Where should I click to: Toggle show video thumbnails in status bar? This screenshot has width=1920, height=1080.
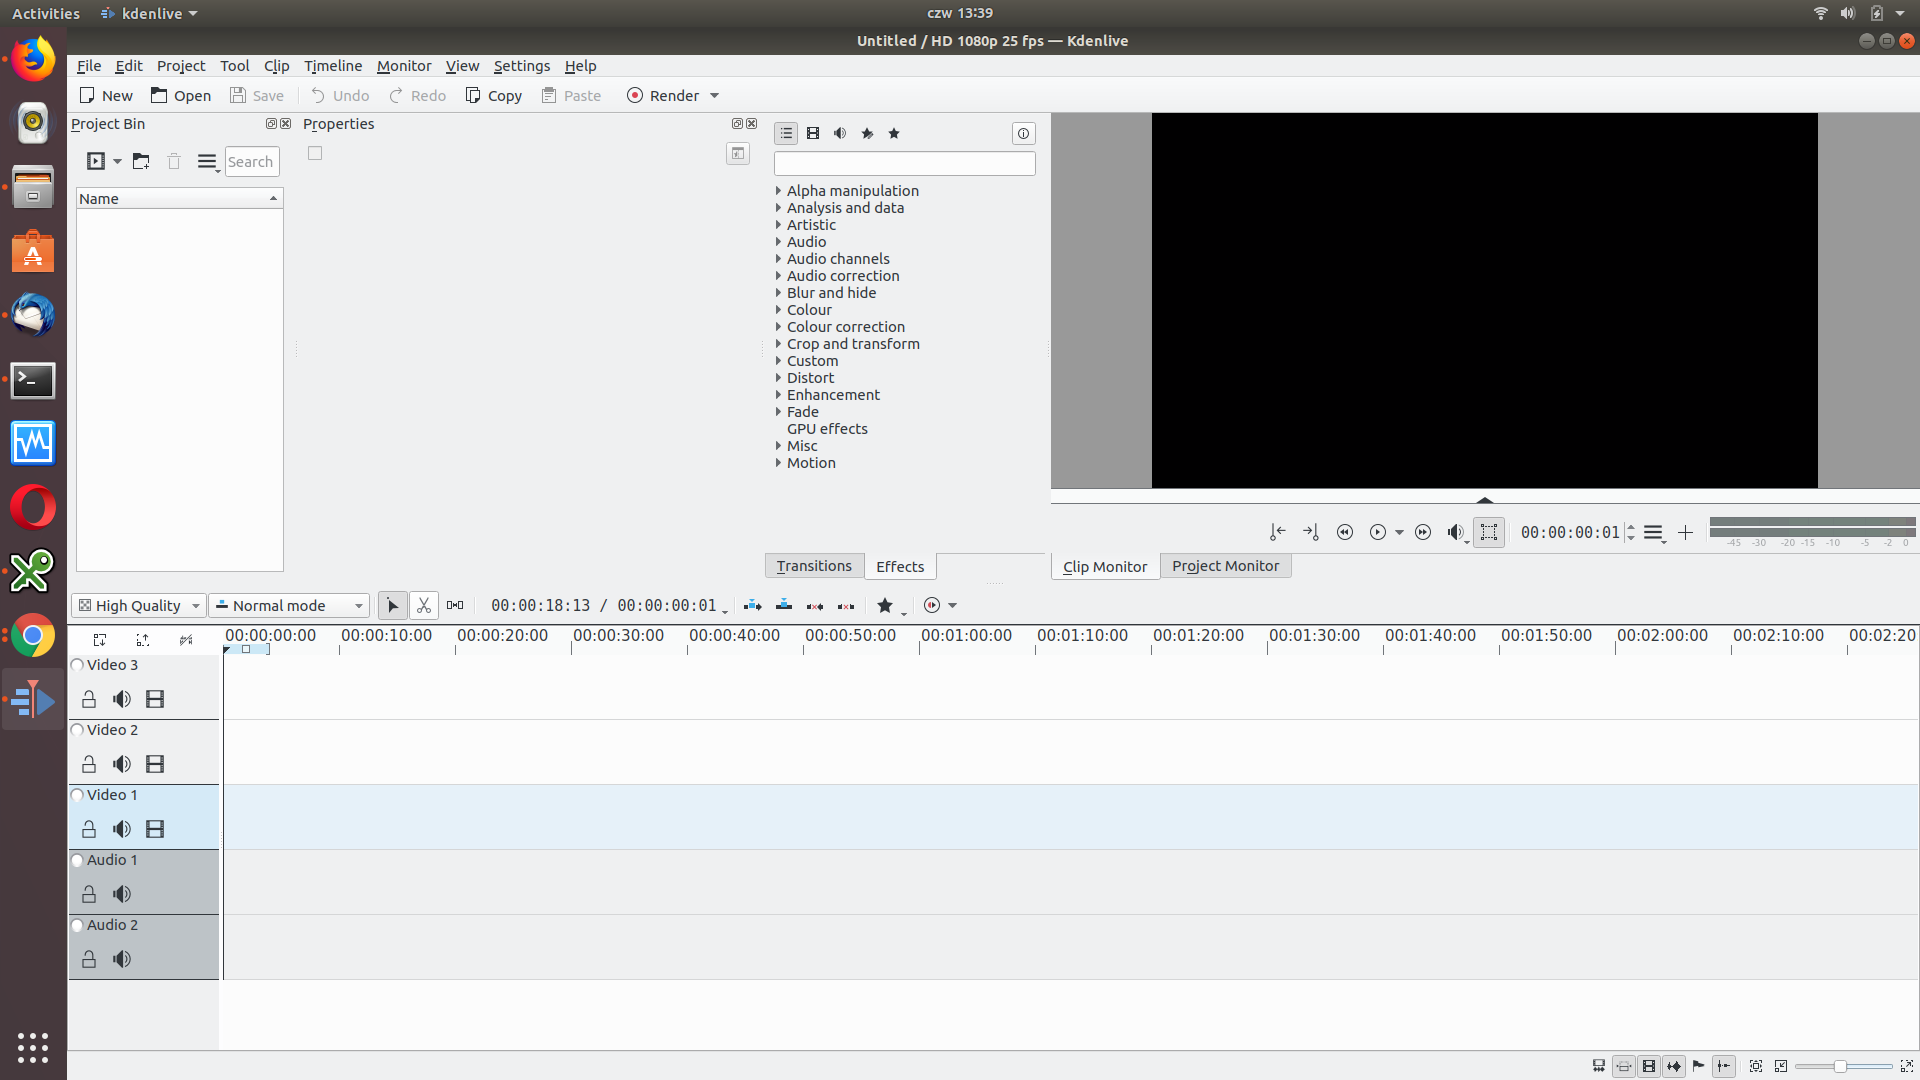pos(1649,1066)
